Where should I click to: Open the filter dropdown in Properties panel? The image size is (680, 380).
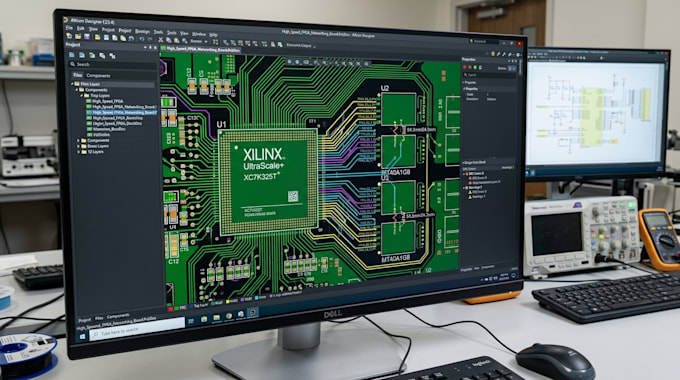click(512, 69)
